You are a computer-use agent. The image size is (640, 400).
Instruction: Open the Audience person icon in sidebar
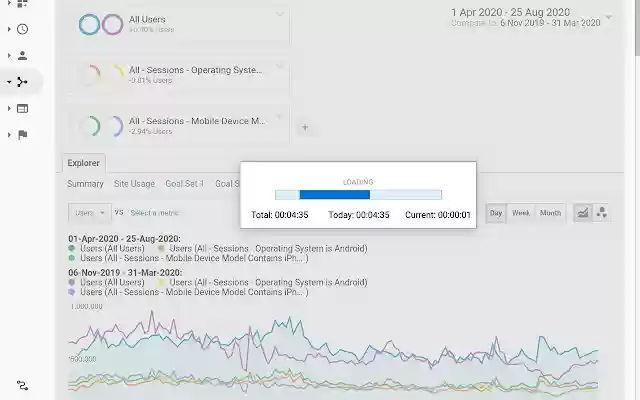coord(22,56)
